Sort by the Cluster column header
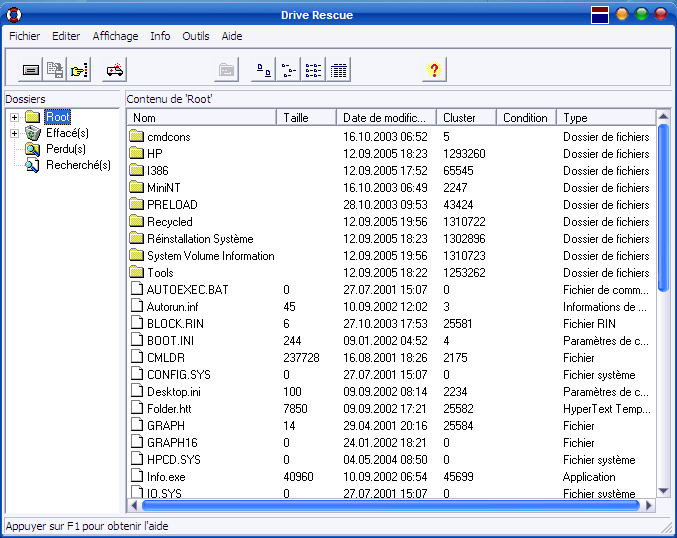Viewport: 677px width, 538px height. coord(466,117)
